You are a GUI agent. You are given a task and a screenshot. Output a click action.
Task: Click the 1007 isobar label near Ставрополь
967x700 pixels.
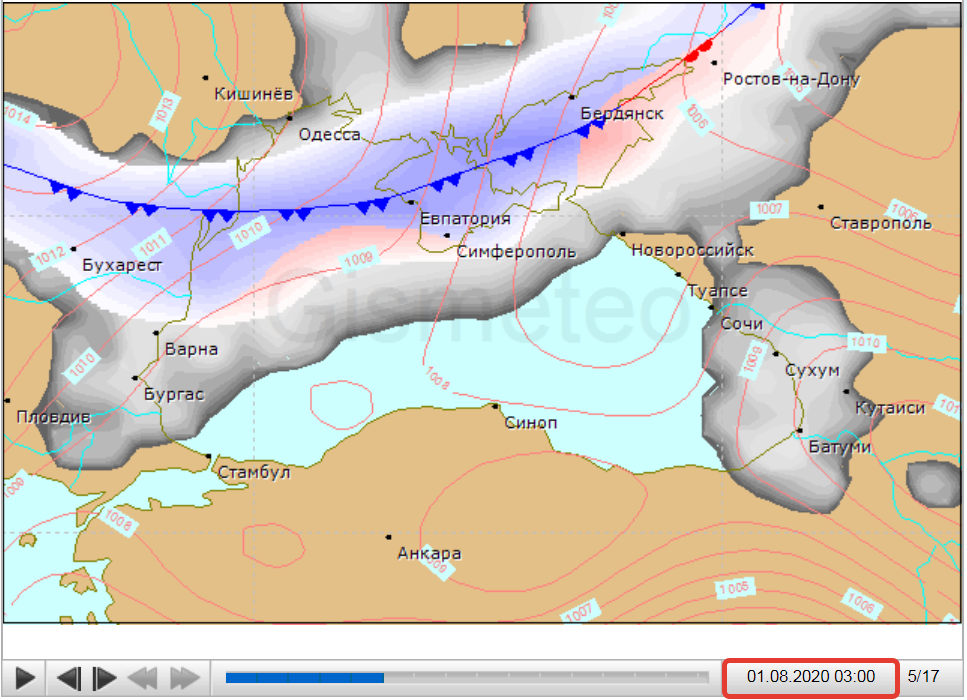[x=769, y=209]
